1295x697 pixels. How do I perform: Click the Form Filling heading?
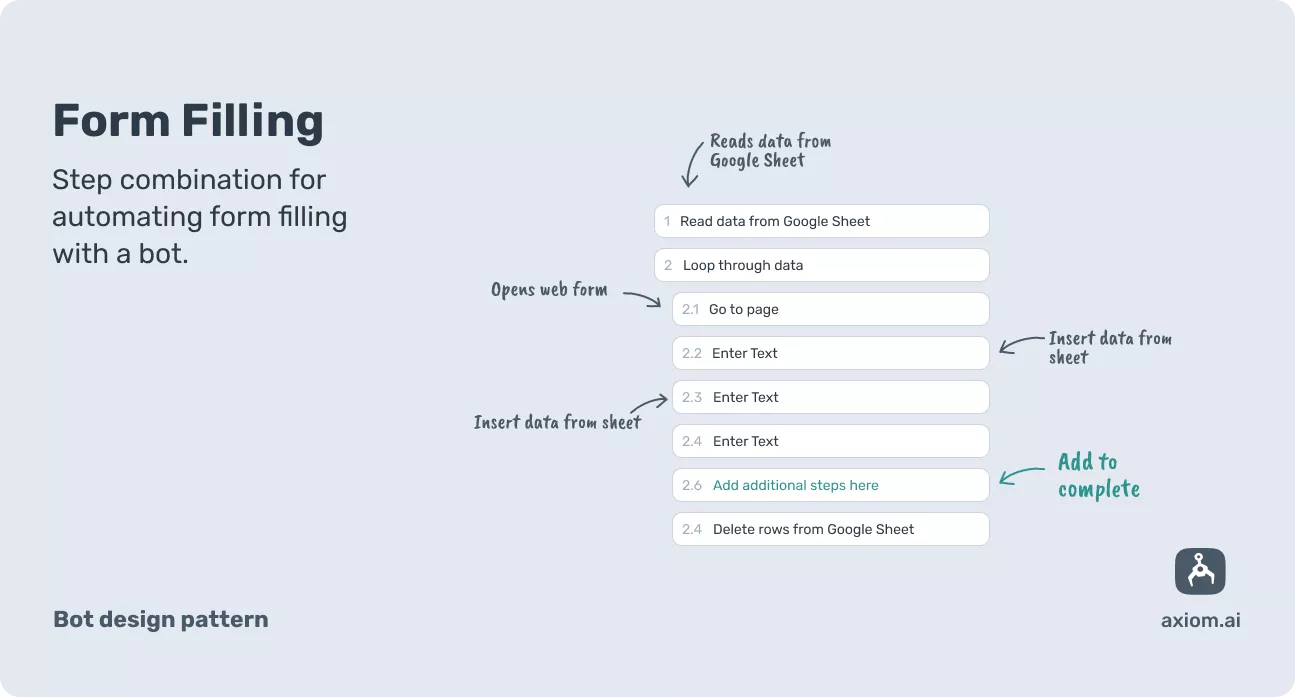pyautogui.click(x=188, y=121)
